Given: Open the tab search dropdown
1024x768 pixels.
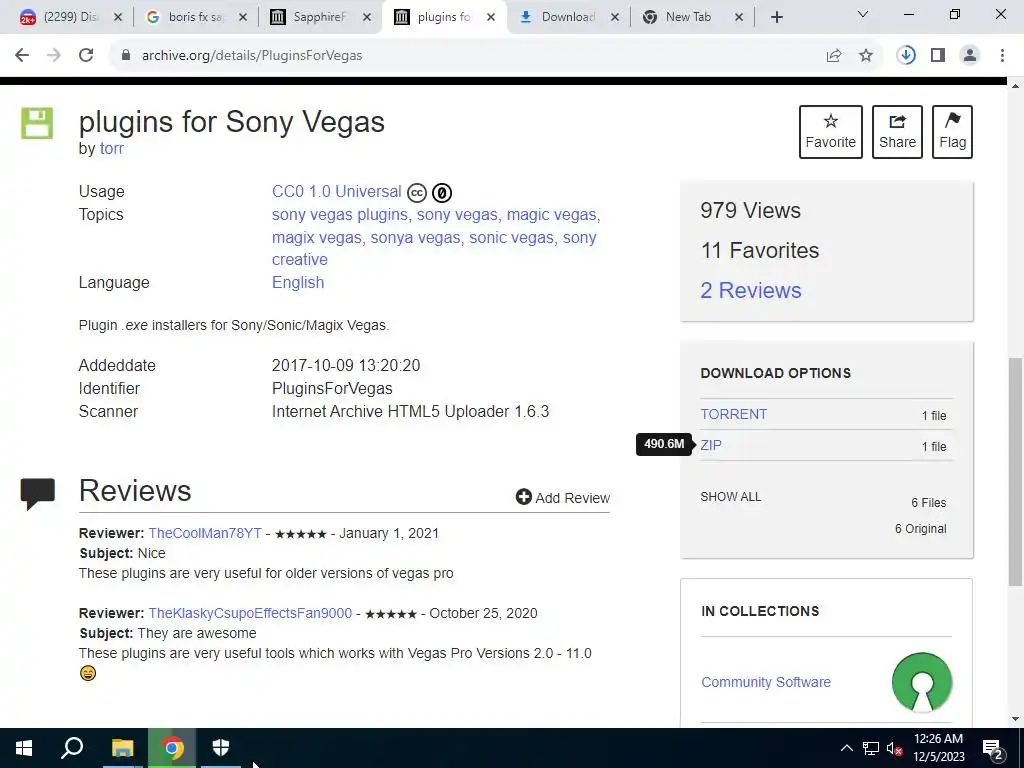Looking at the screenshot, I should coord(863,14).
